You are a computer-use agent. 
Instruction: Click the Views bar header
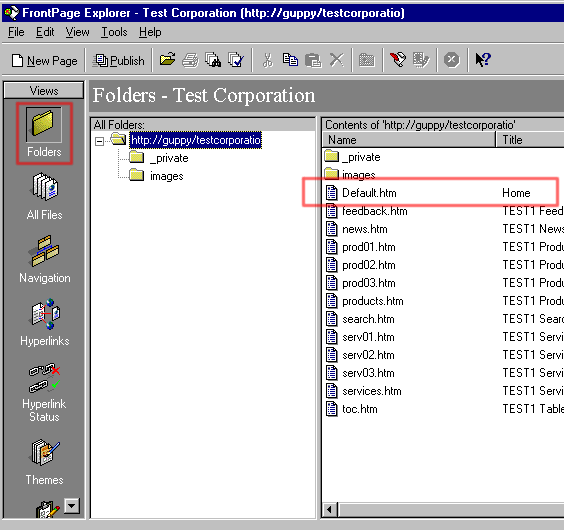tap(44, 90)
